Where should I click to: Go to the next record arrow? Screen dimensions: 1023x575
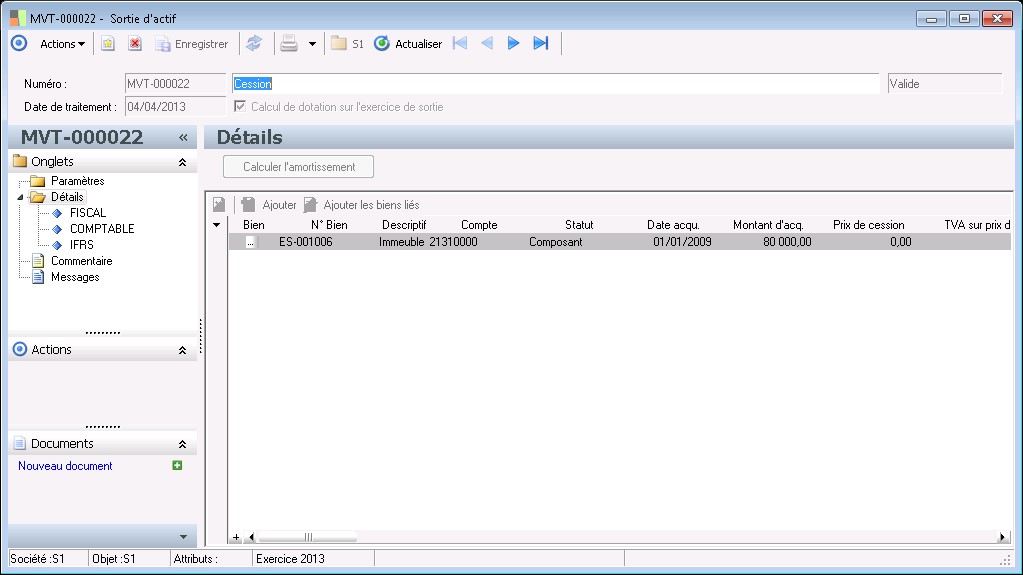pos(514,43)
